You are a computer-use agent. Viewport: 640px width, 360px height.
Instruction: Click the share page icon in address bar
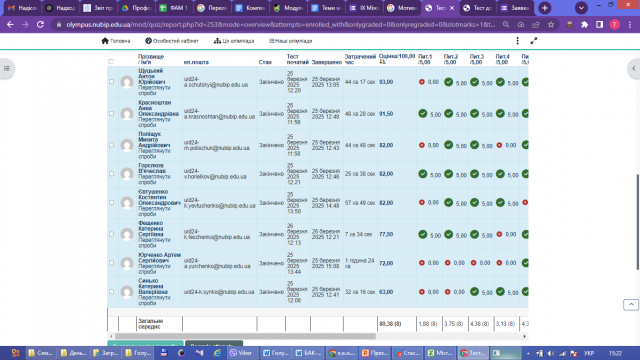pos(536,24)
